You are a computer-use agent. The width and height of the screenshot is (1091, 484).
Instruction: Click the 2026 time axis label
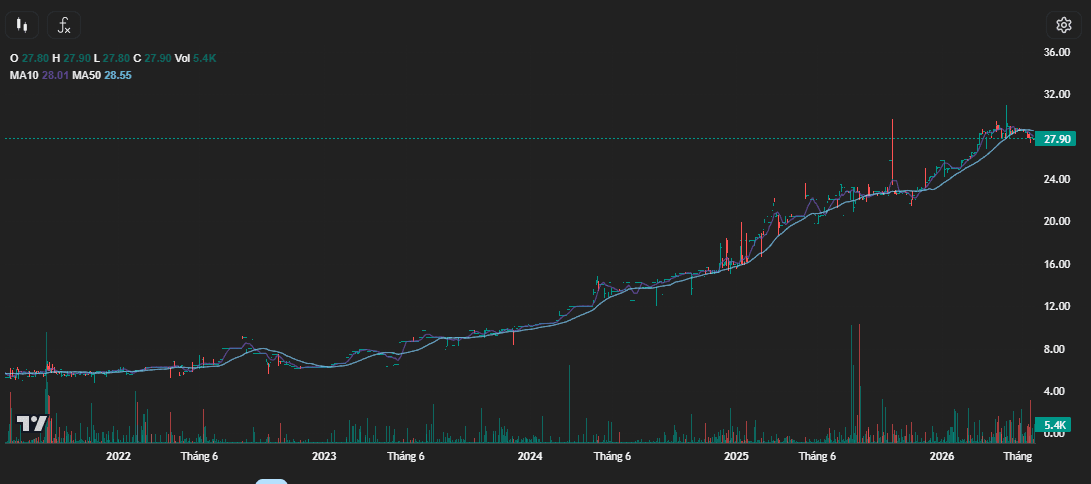(942, 456)
